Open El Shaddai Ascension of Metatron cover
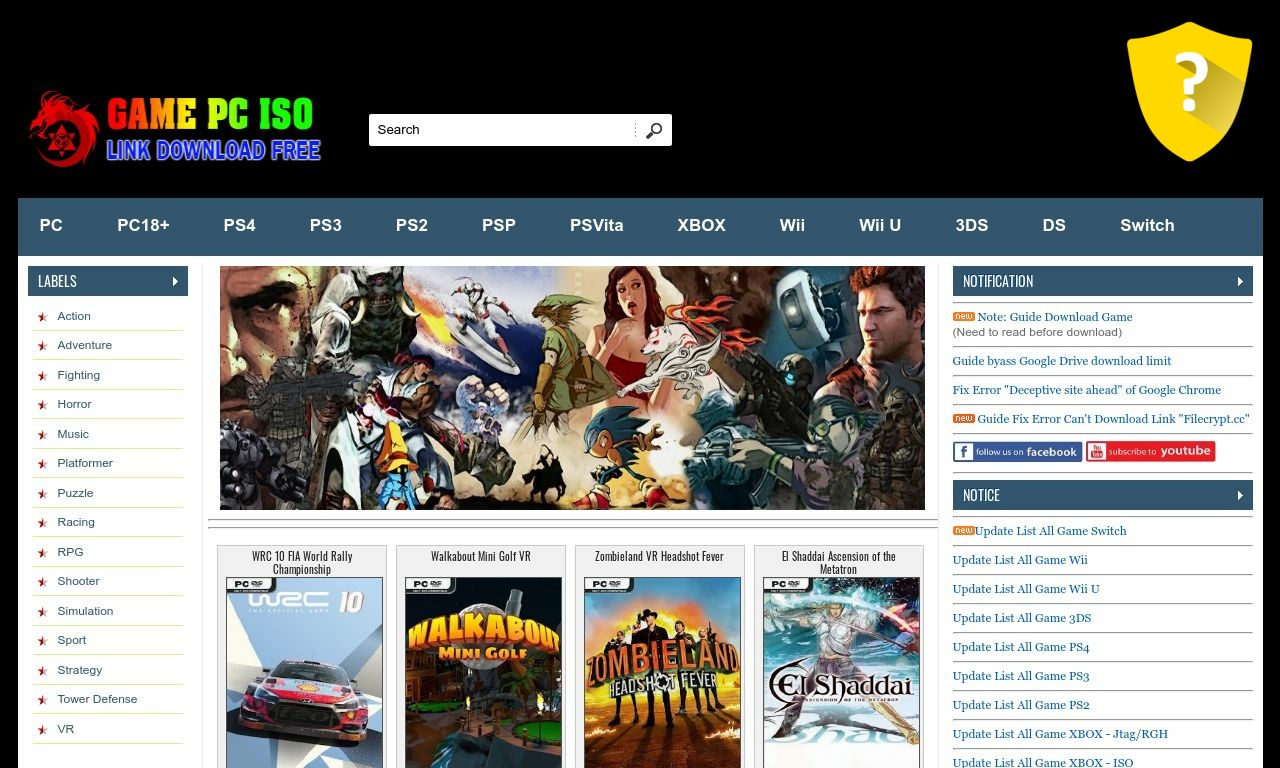The image size is (1280, 768). (841, 672)
